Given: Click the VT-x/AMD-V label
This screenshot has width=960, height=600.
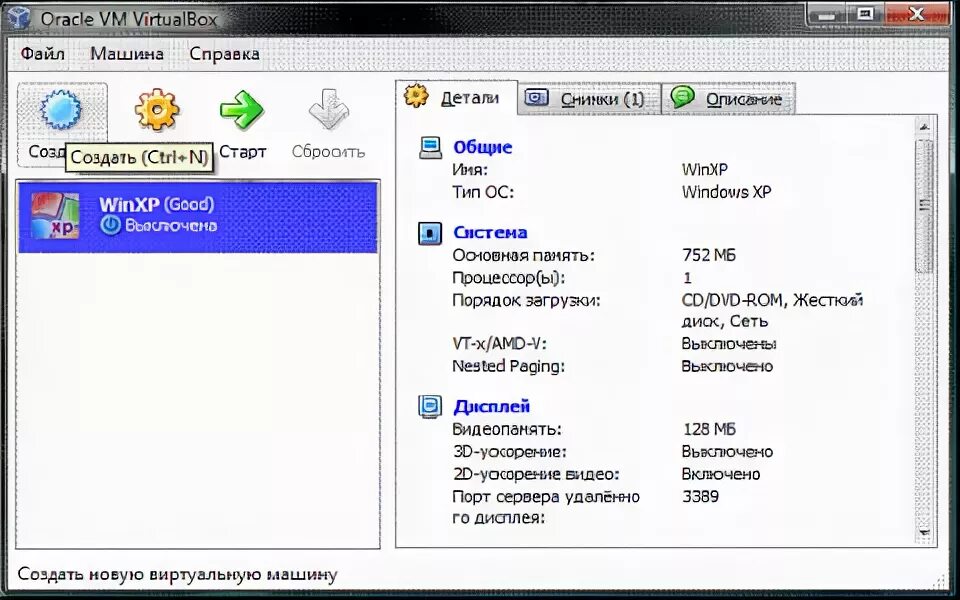Looking at the screenshot, I should 500,344.
